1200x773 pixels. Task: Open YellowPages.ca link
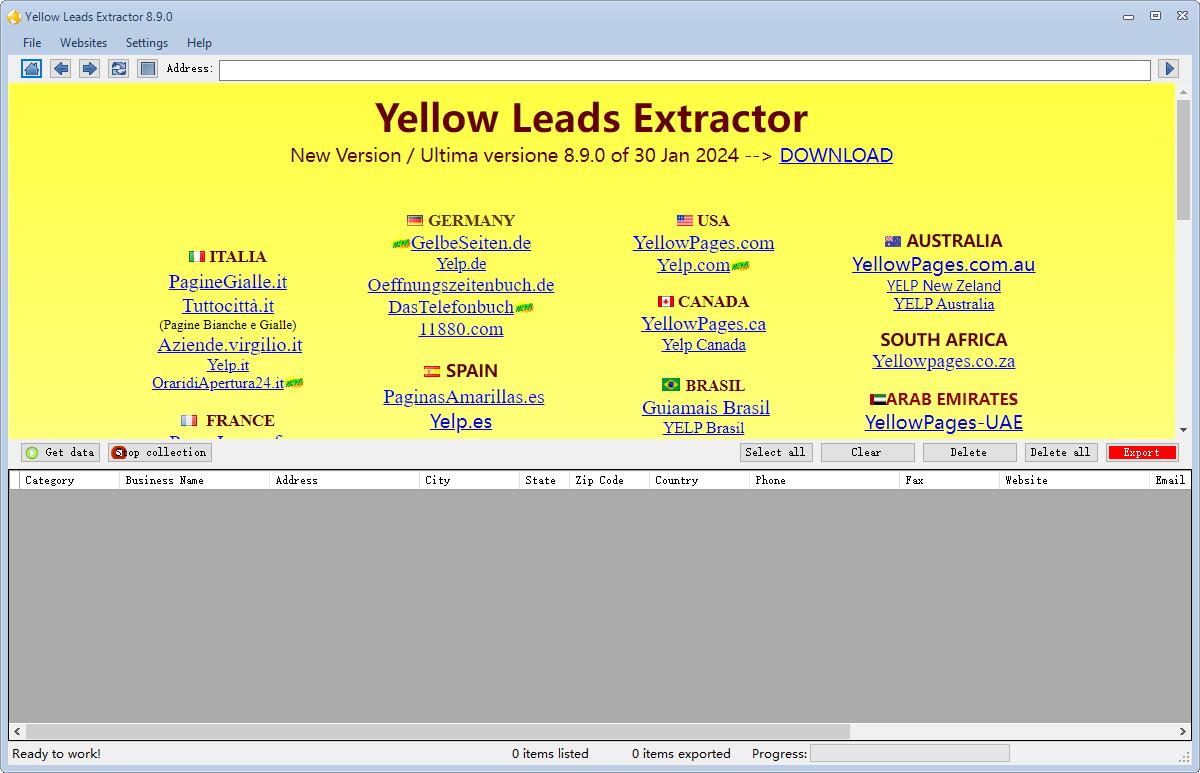point(704,324)
